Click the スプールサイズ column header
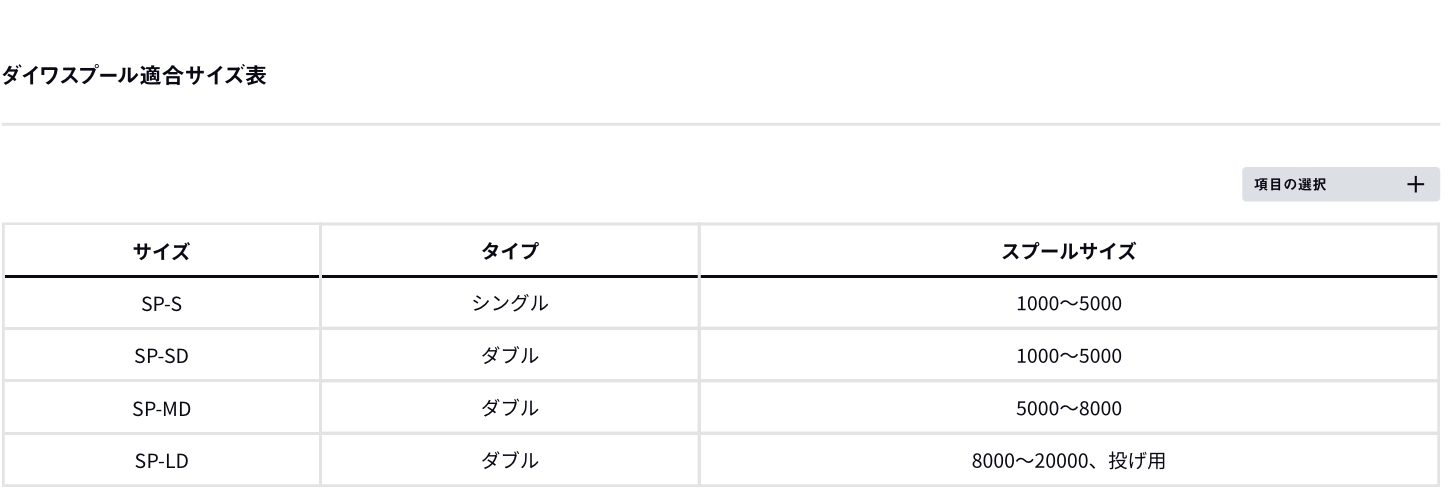 coord(1068,251)
